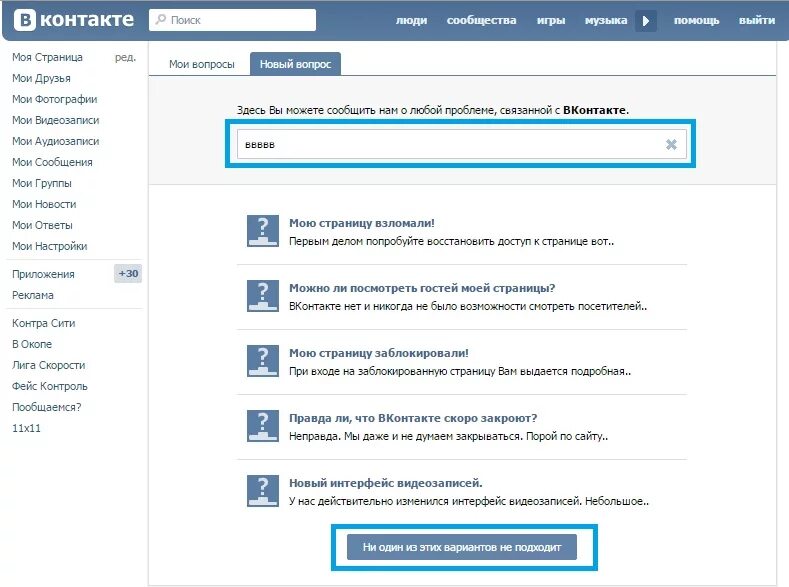This screenshot has height=587, width=789.
Task: Go to 'Моя Страница' in sidebar
Action: point(47,57)
